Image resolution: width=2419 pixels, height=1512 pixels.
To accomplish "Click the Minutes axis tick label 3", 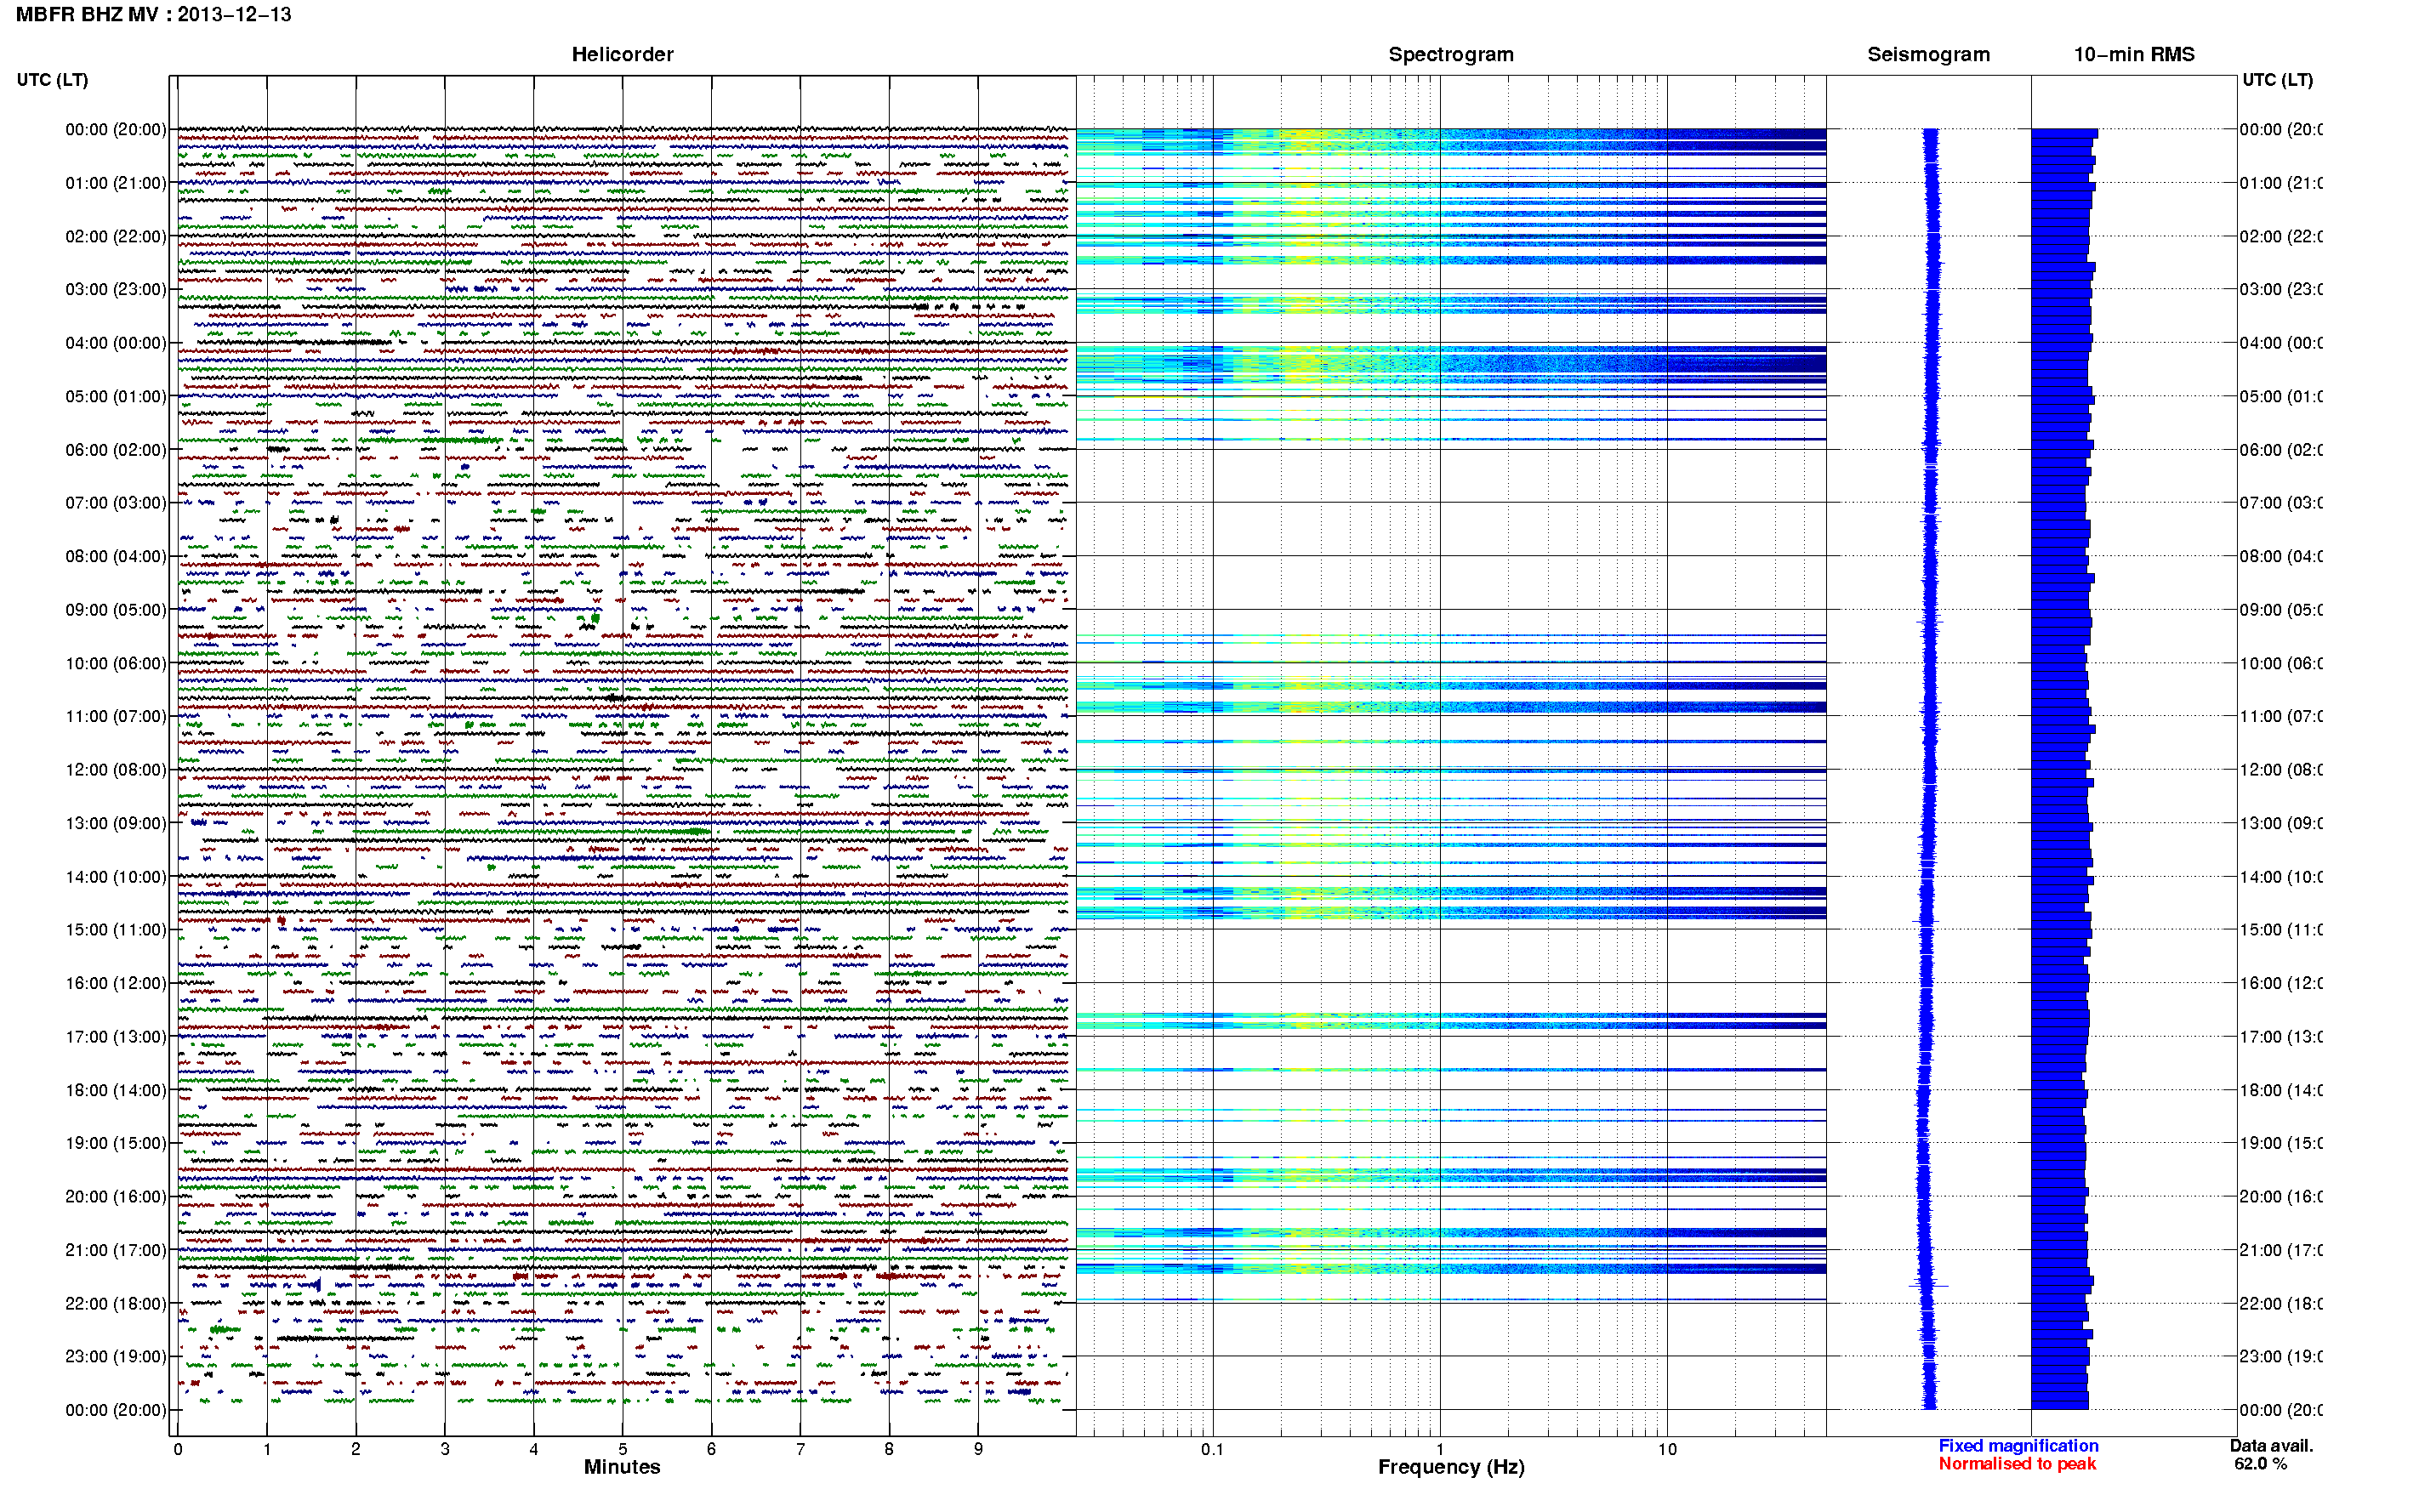I will [445, 1449].
